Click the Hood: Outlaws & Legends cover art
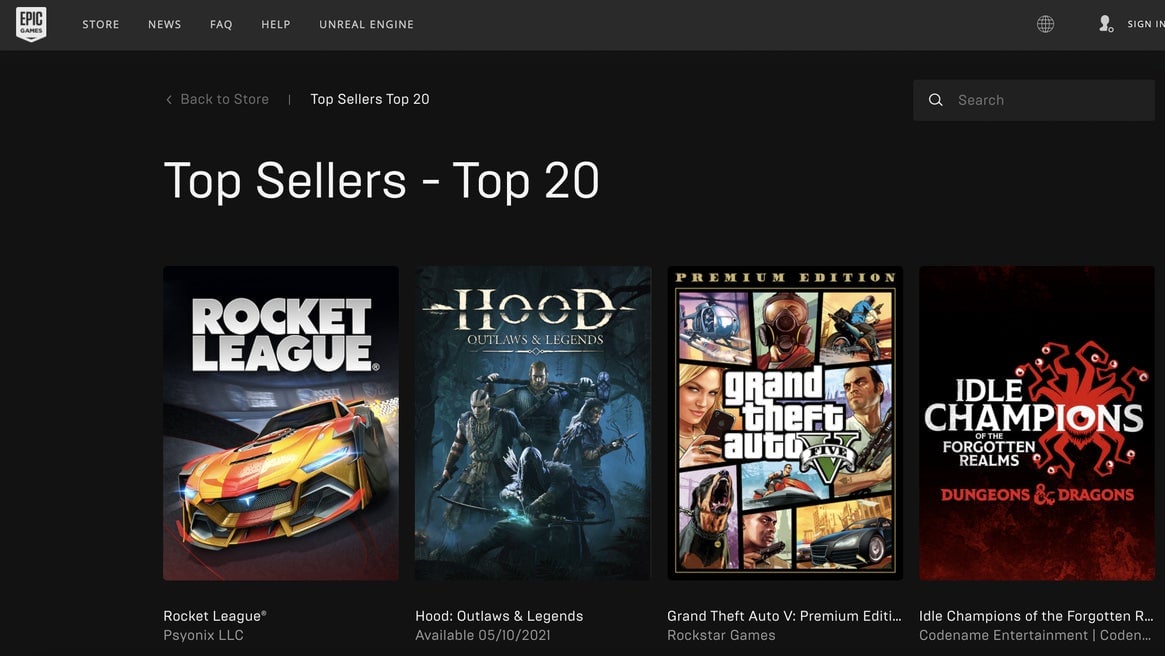 click(x=532, y=422)
